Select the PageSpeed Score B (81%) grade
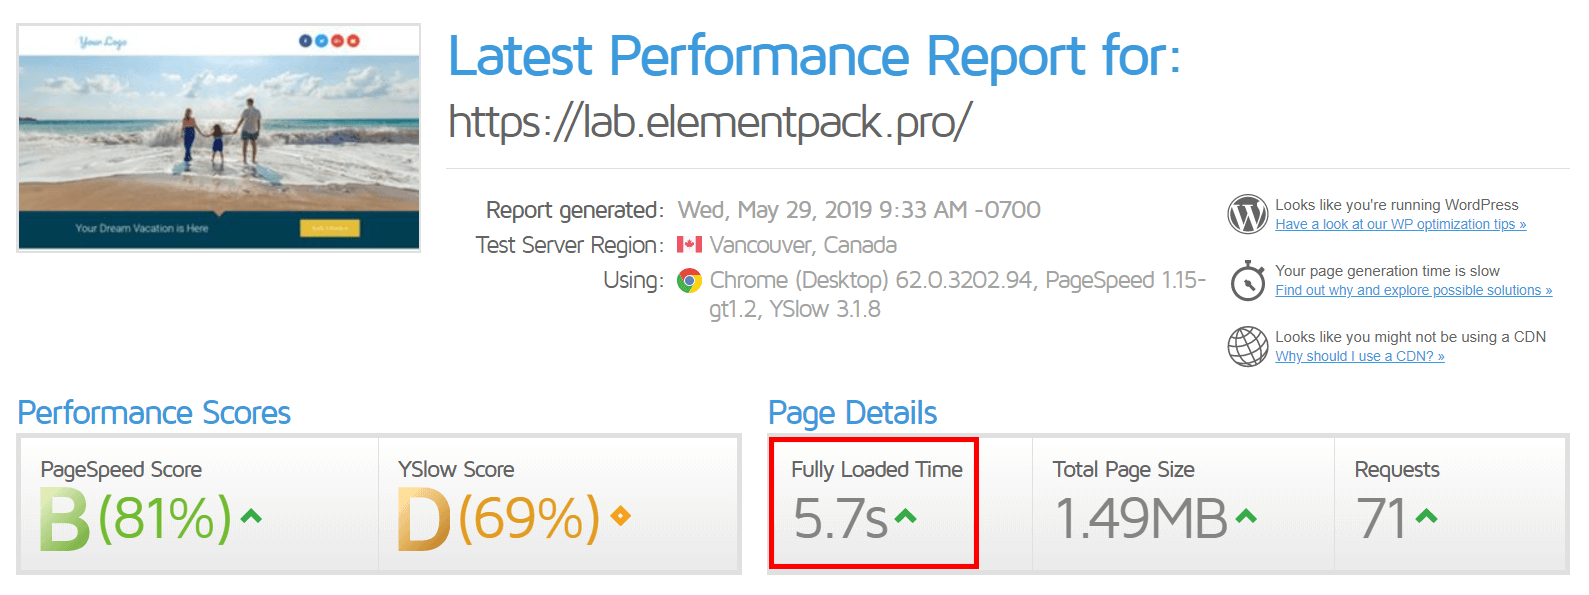Screen dimensions: 1589x595 tap(136, 519)
